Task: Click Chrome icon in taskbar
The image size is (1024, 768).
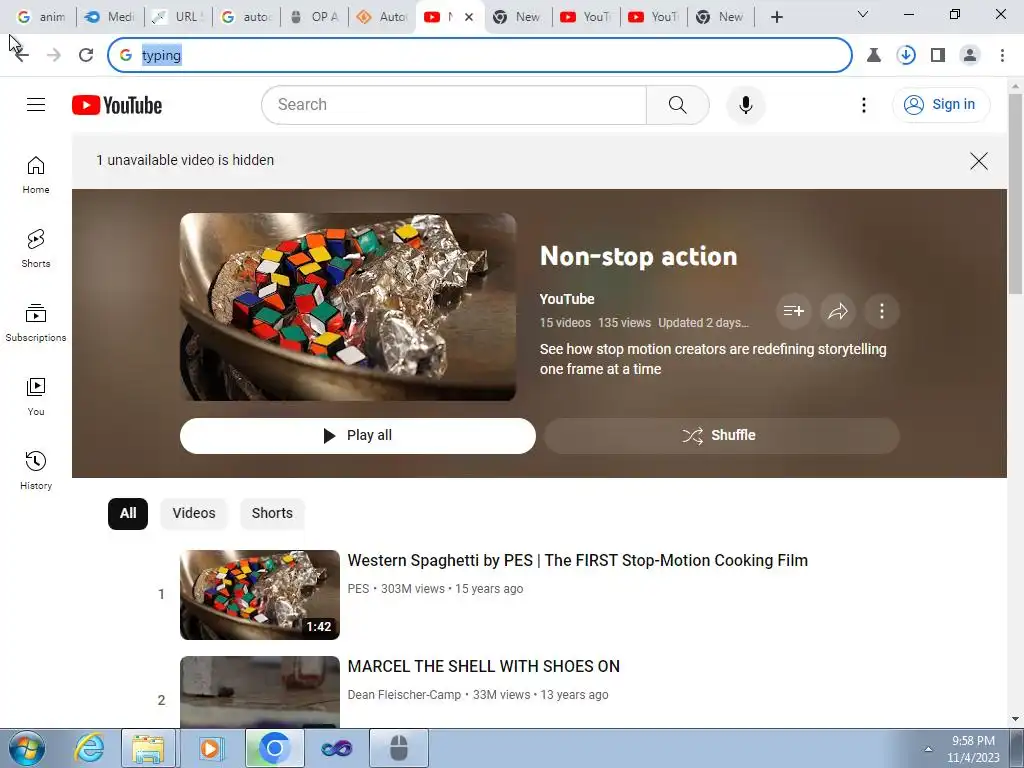Action: (x=274, y=748)
